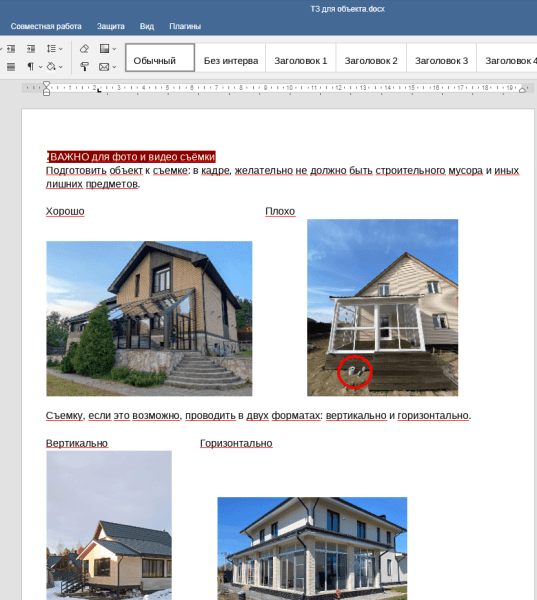Select the Обычный style
537x600 pixels.
point(160,58)
